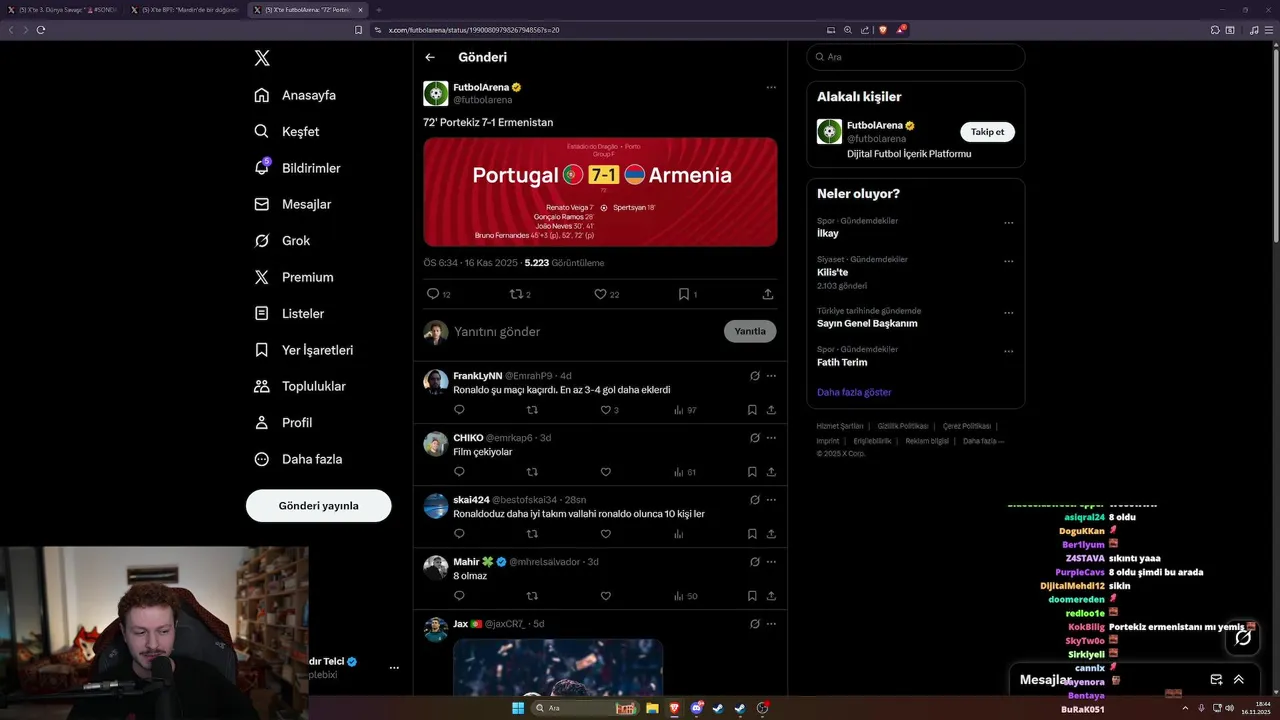
Task: Click the Gönderi yayınla button
Action: click(x=318, y=505)
